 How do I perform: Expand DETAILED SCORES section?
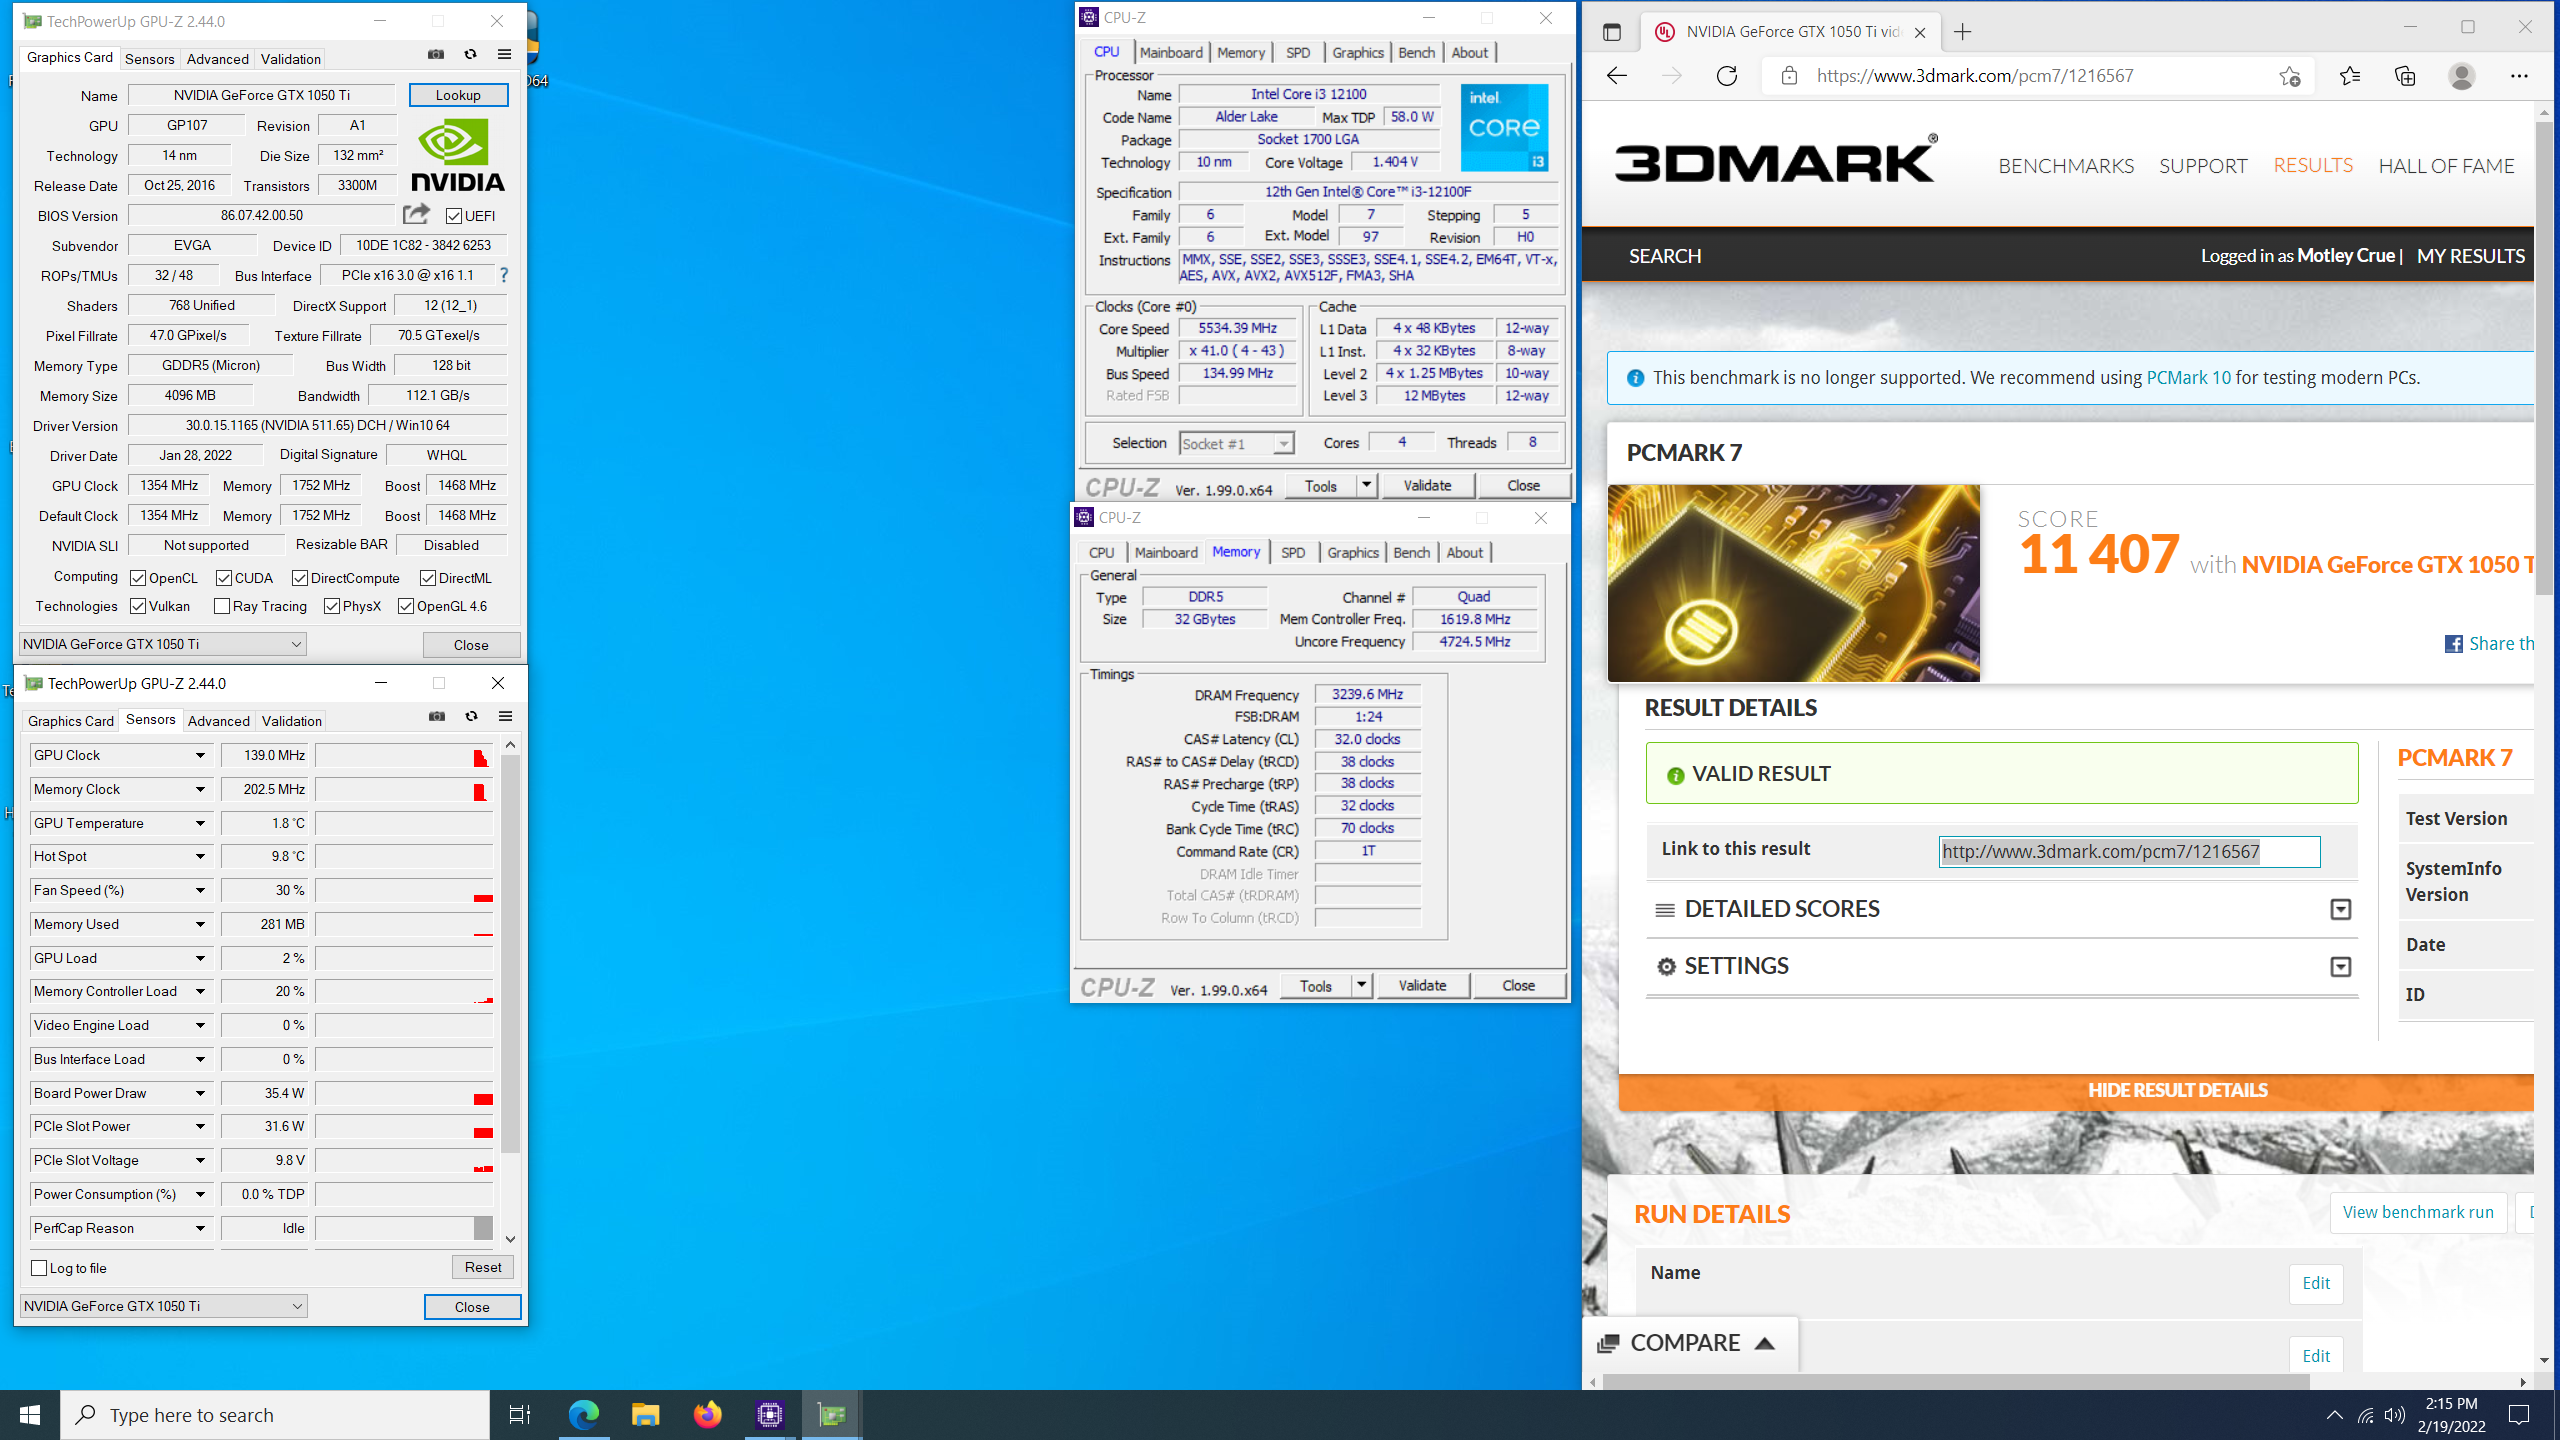[2340, 909]
